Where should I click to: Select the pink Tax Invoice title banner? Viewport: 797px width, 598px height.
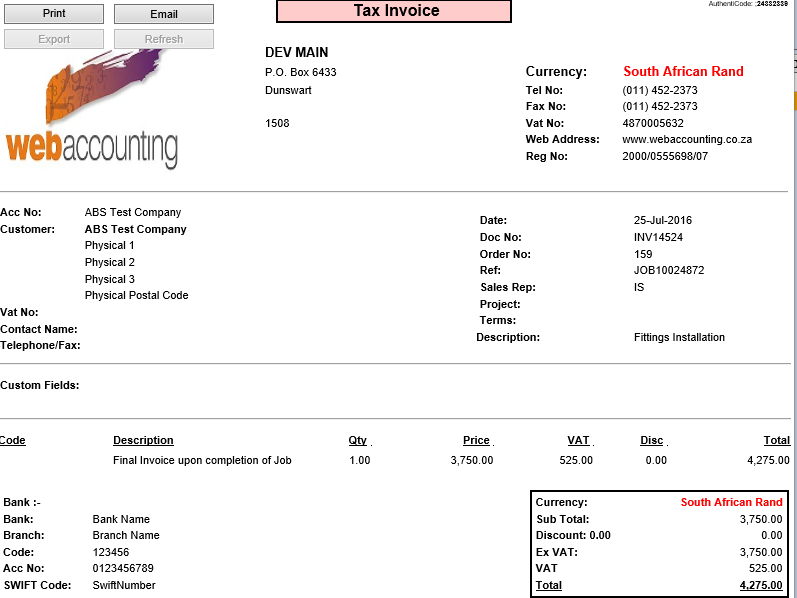coord(394,11)
